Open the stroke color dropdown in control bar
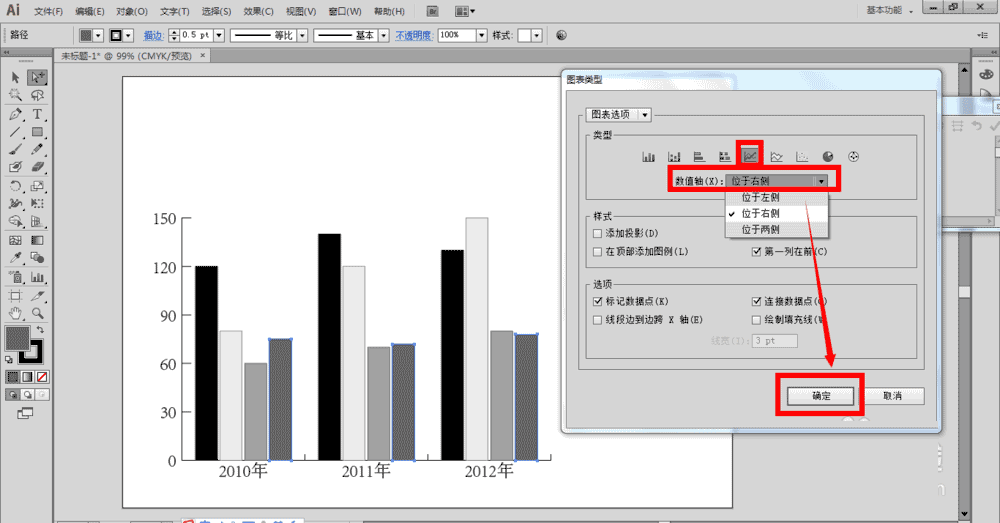 coord(128,36)
